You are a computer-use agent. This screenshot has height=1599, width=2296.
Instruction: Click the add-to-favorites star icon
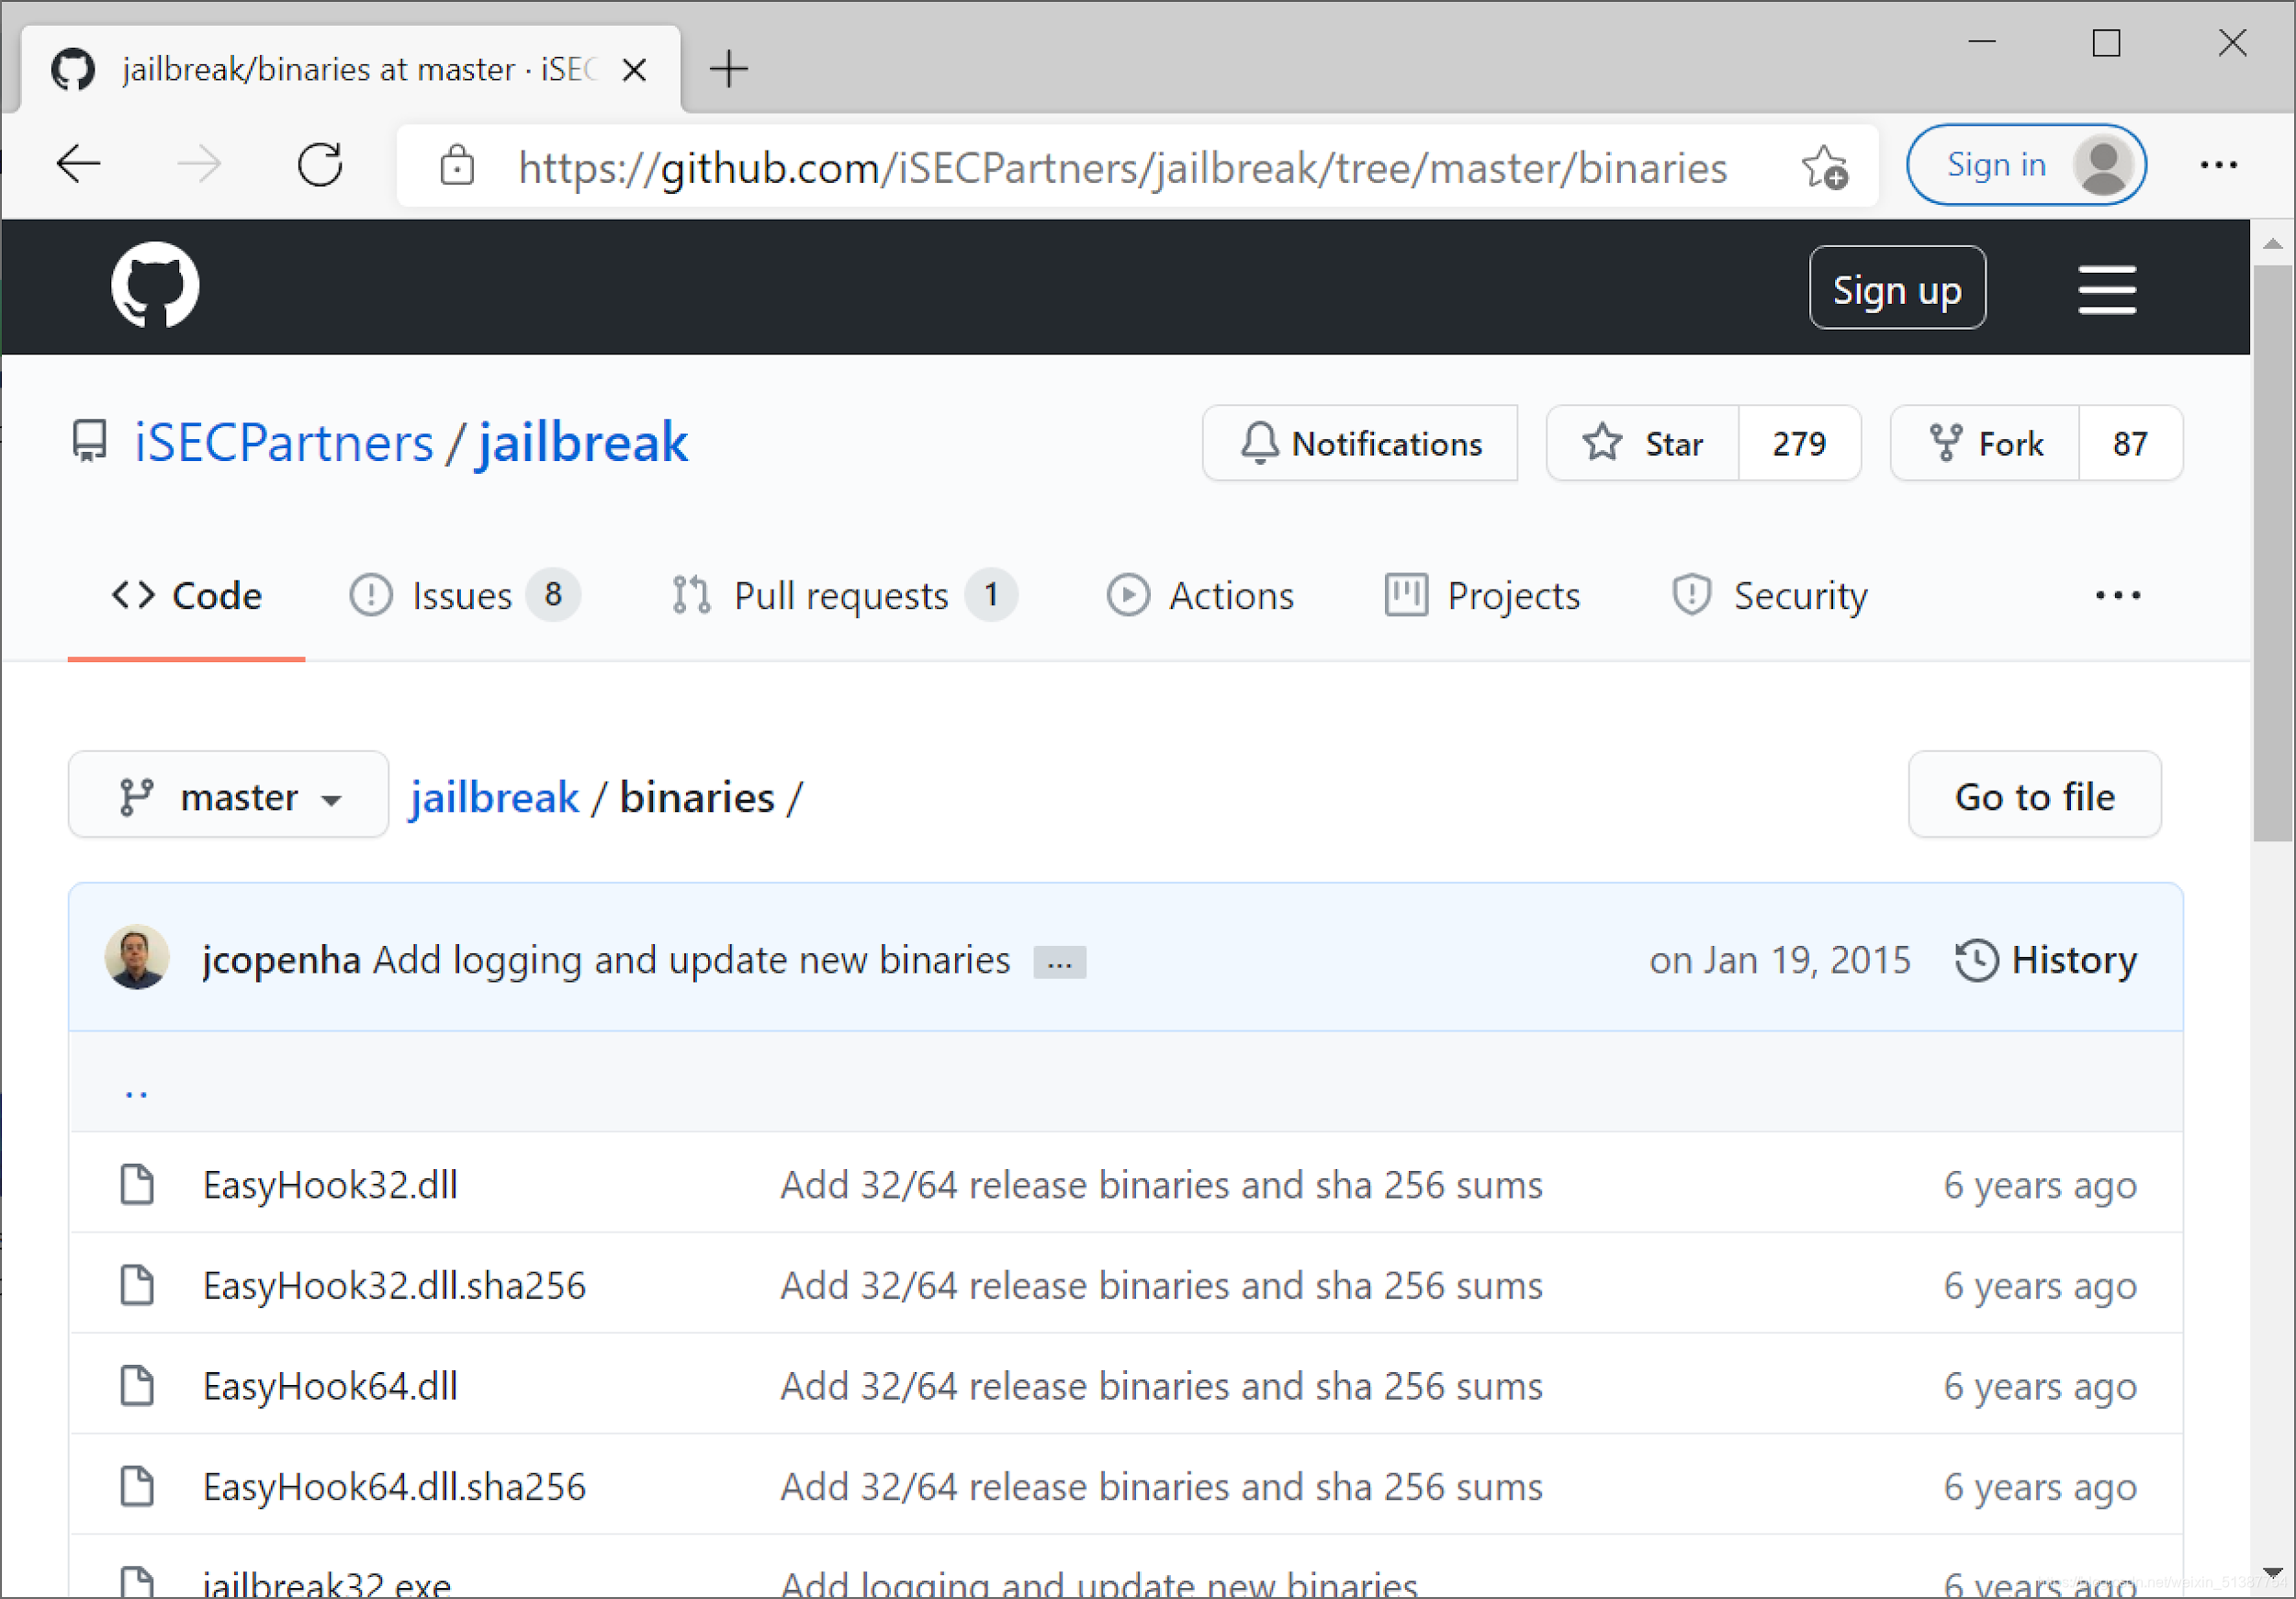coord(1824,167)
